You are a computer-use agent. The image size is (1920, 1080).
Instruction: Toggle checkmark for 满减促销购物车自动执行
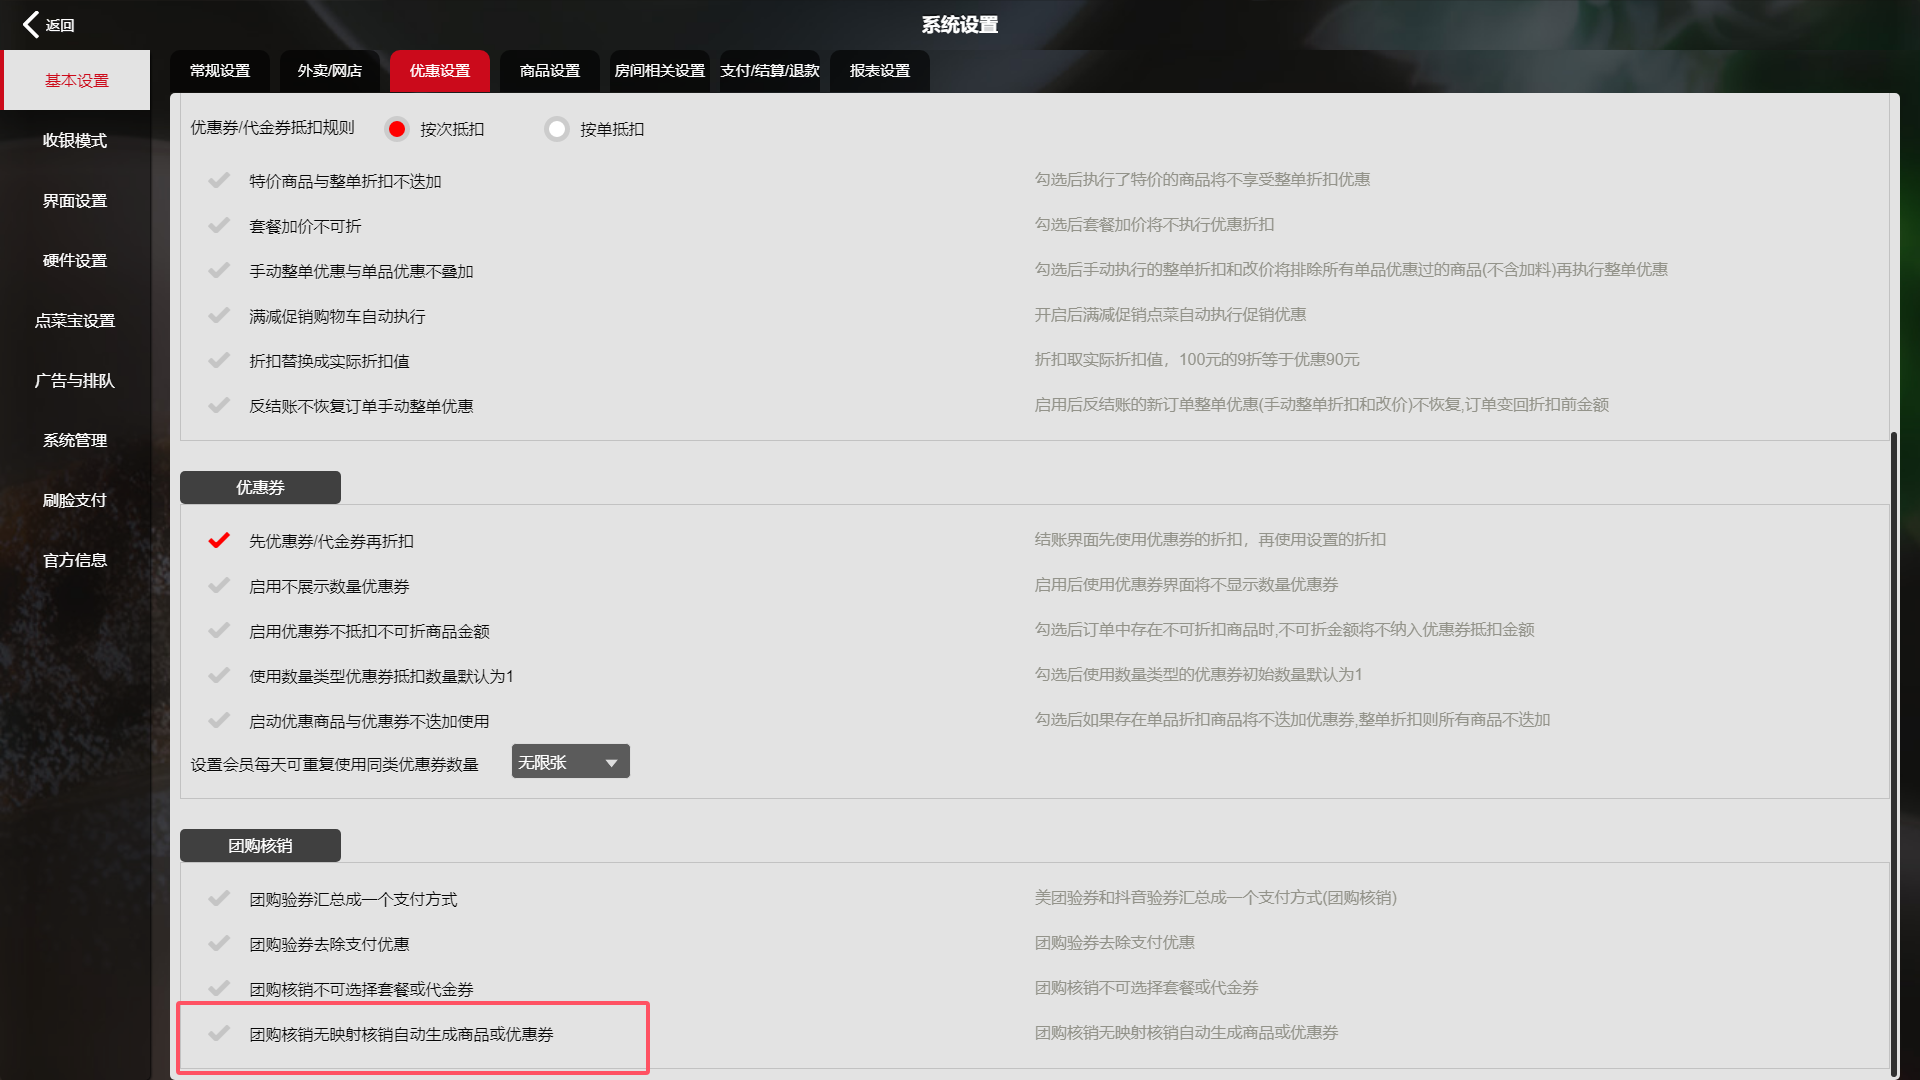pyautogui.click(x=219, y=316)
